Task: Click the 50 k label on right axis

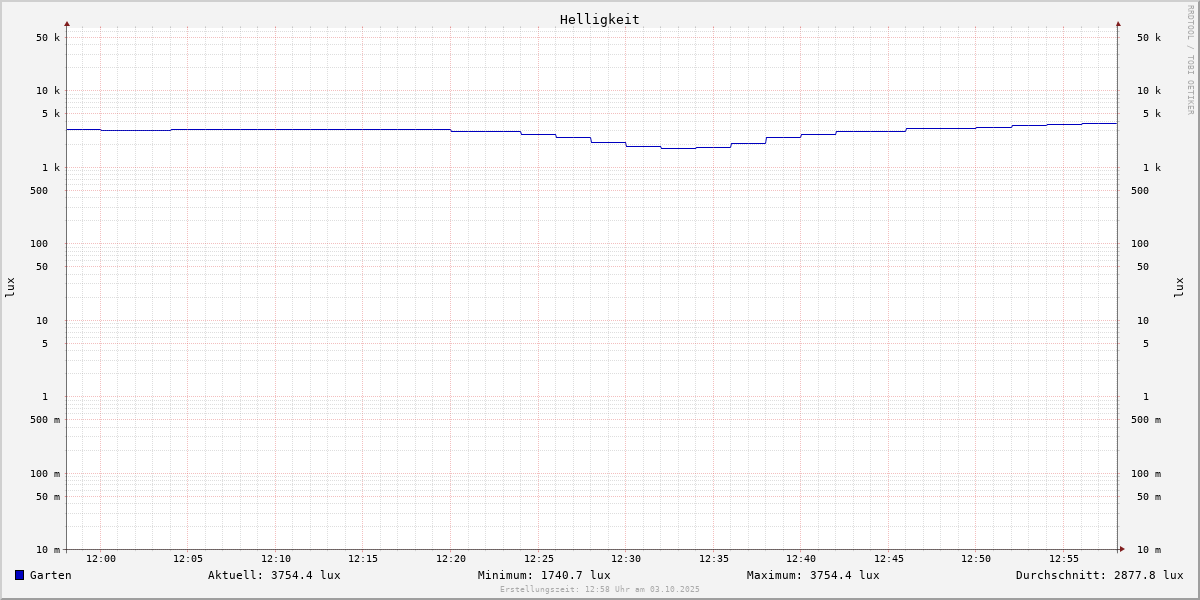Action: point(1148,38)
